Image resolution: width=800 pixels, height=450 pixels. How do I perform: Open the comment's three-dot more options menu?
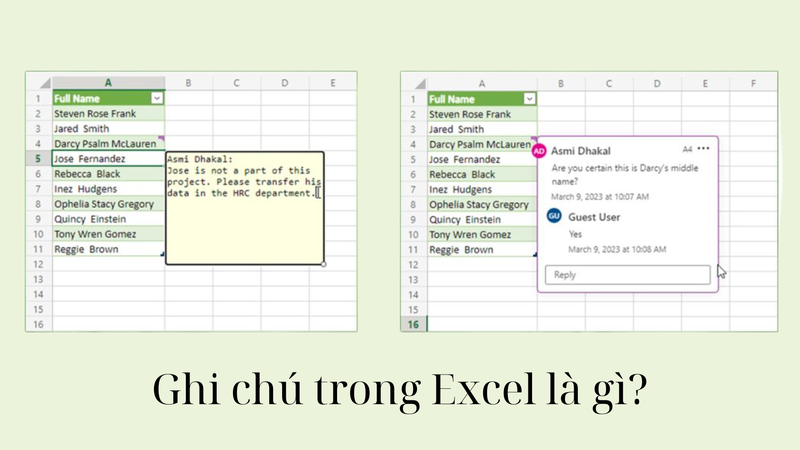point(704,148)
